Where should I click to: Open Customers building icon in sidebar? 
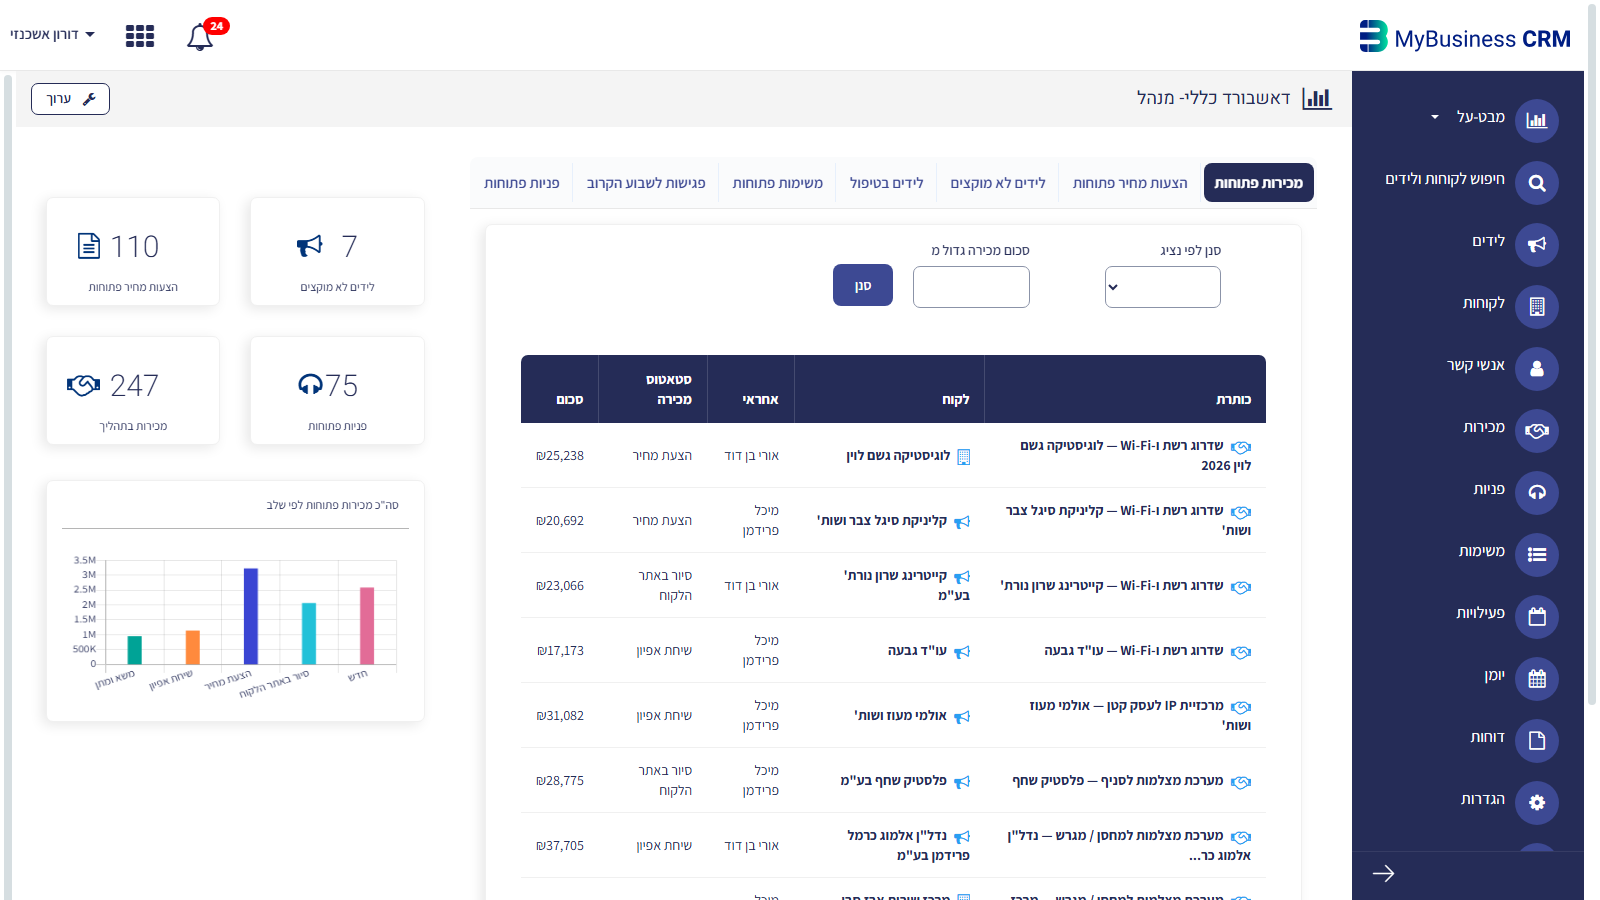coord(1537,307)
